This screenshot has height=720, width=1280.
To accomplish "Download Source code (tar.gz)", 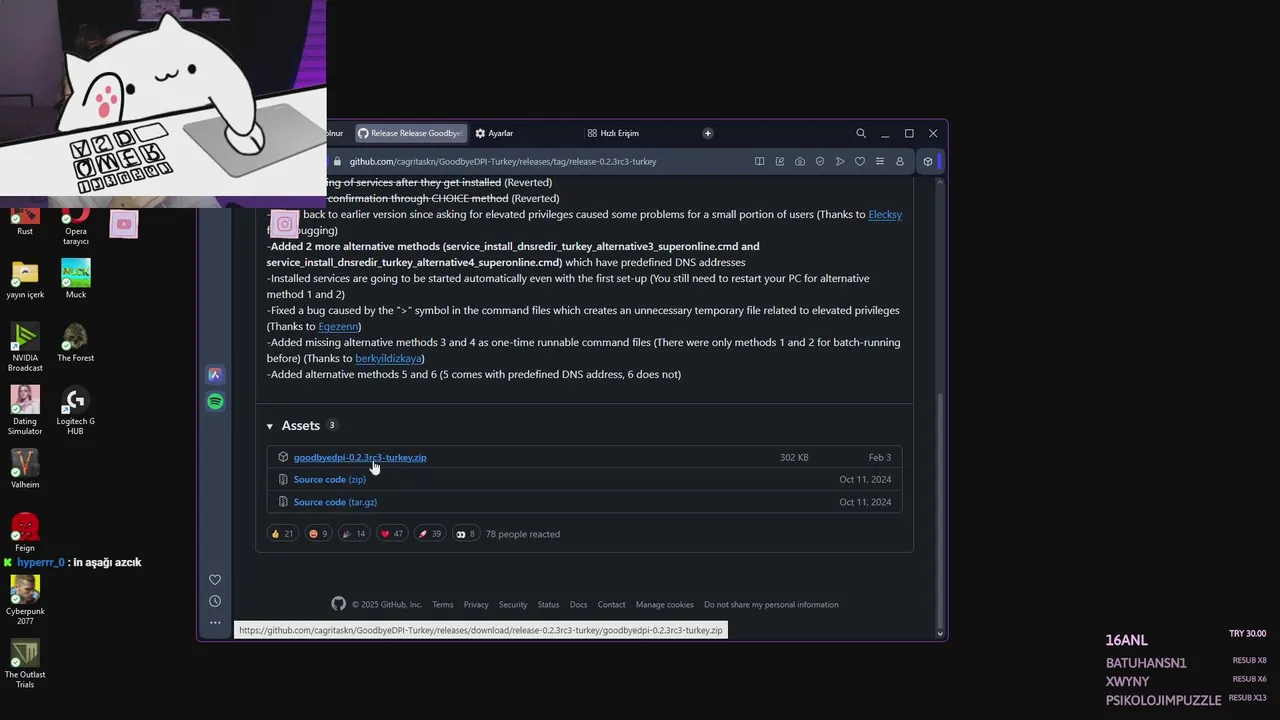I will coord(335,502).
